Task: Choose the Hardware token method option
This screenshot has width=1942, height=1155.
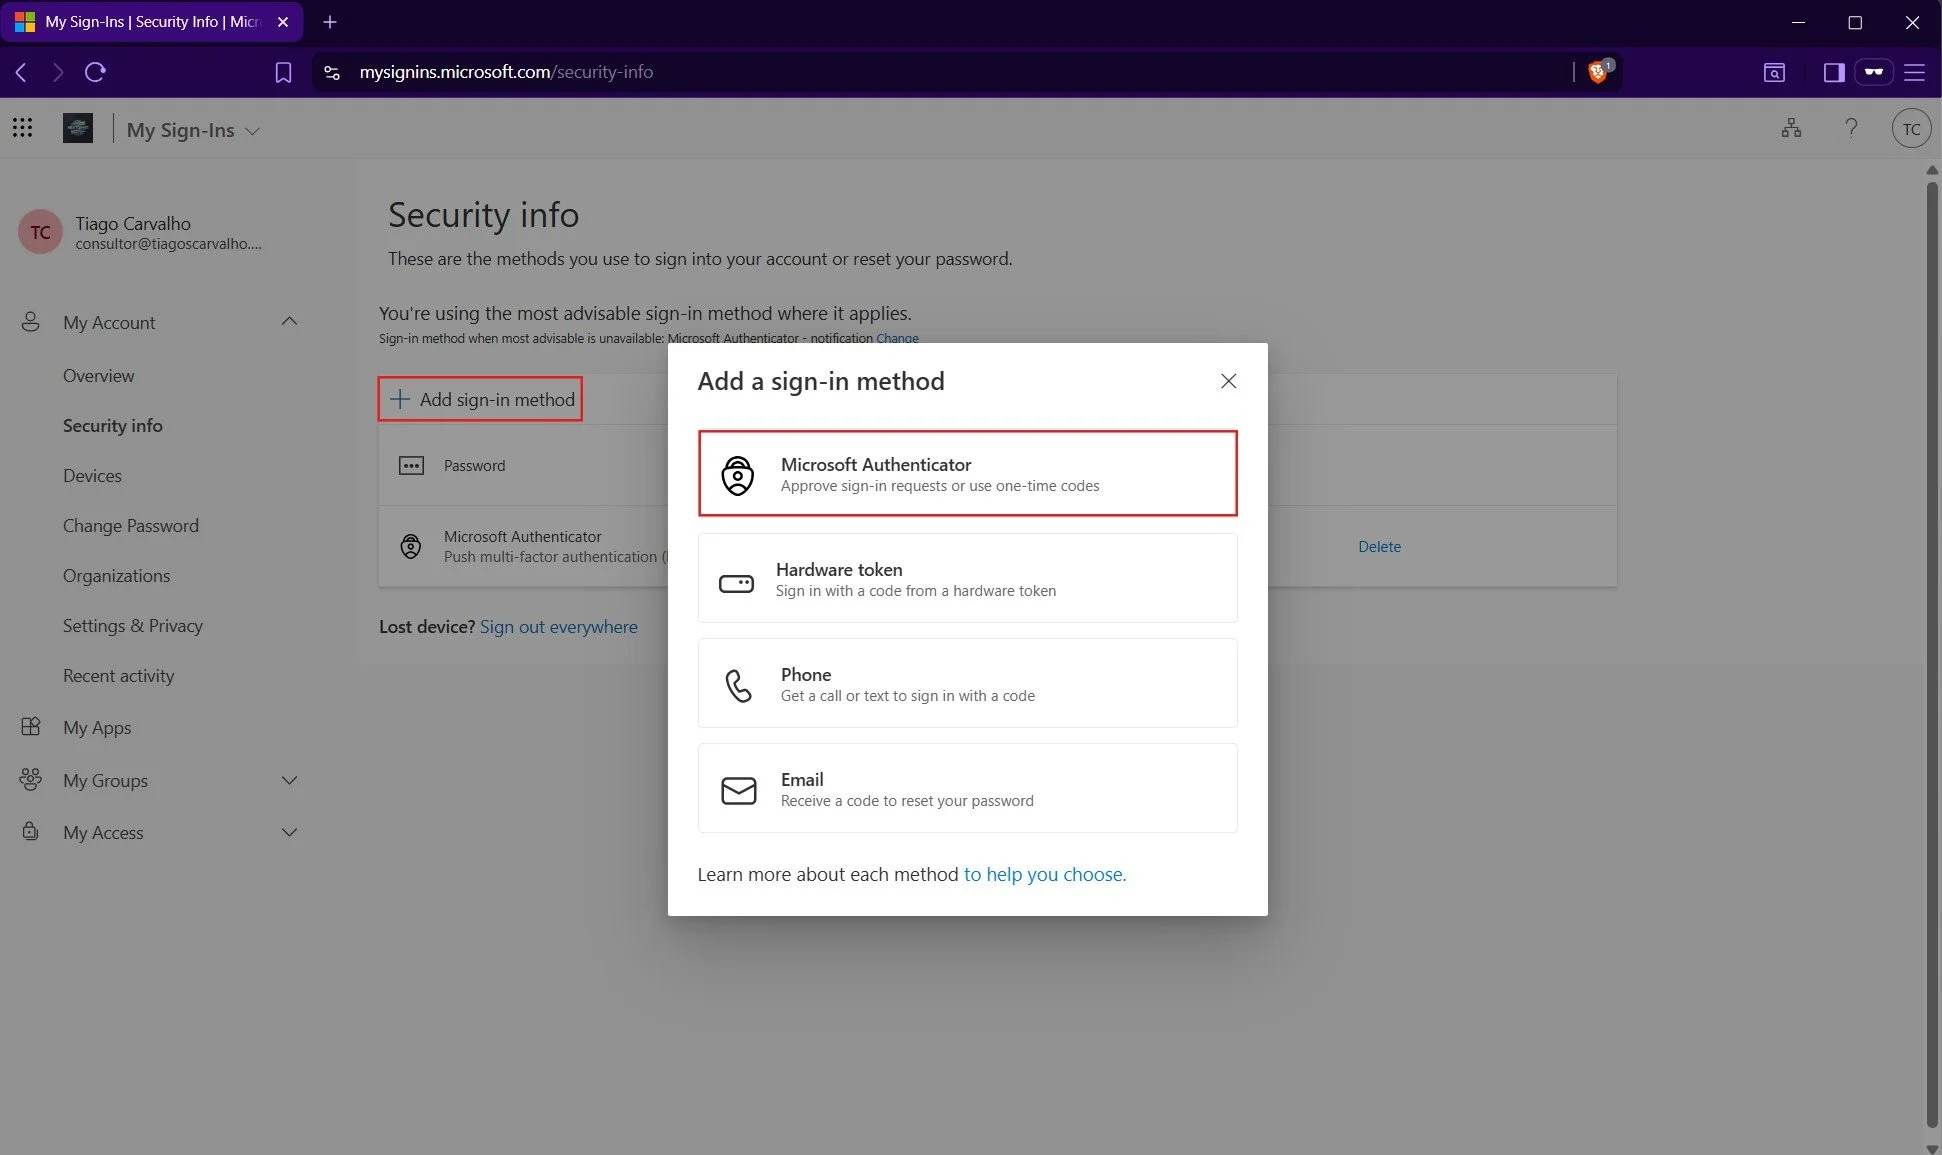Action: pos(967,578)
